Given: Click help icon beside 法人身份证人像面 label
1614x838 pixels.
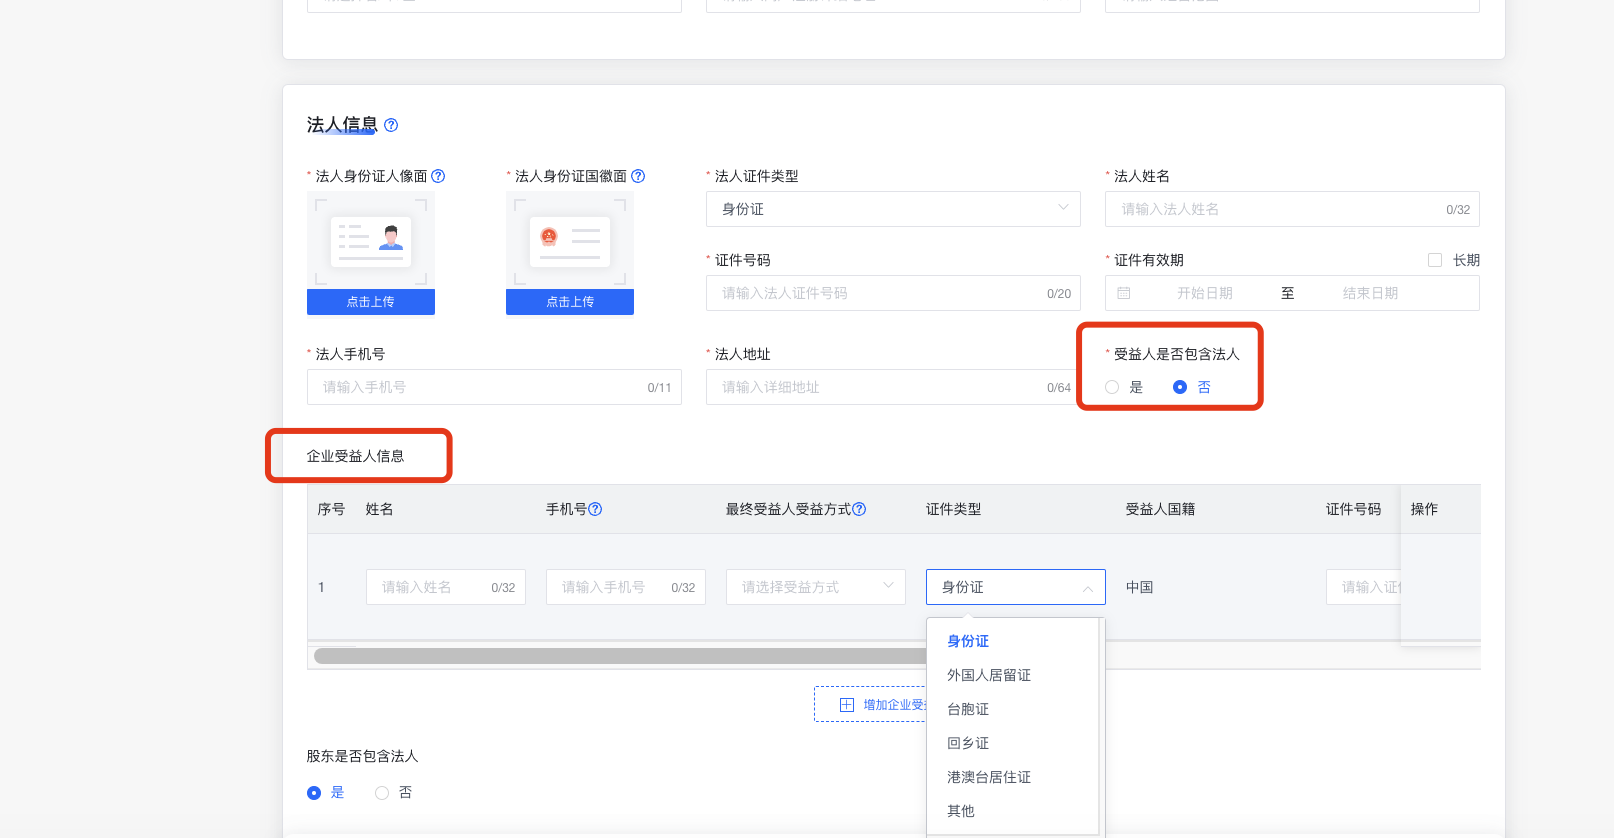Looking at the screenshot, I should [438, 176].
